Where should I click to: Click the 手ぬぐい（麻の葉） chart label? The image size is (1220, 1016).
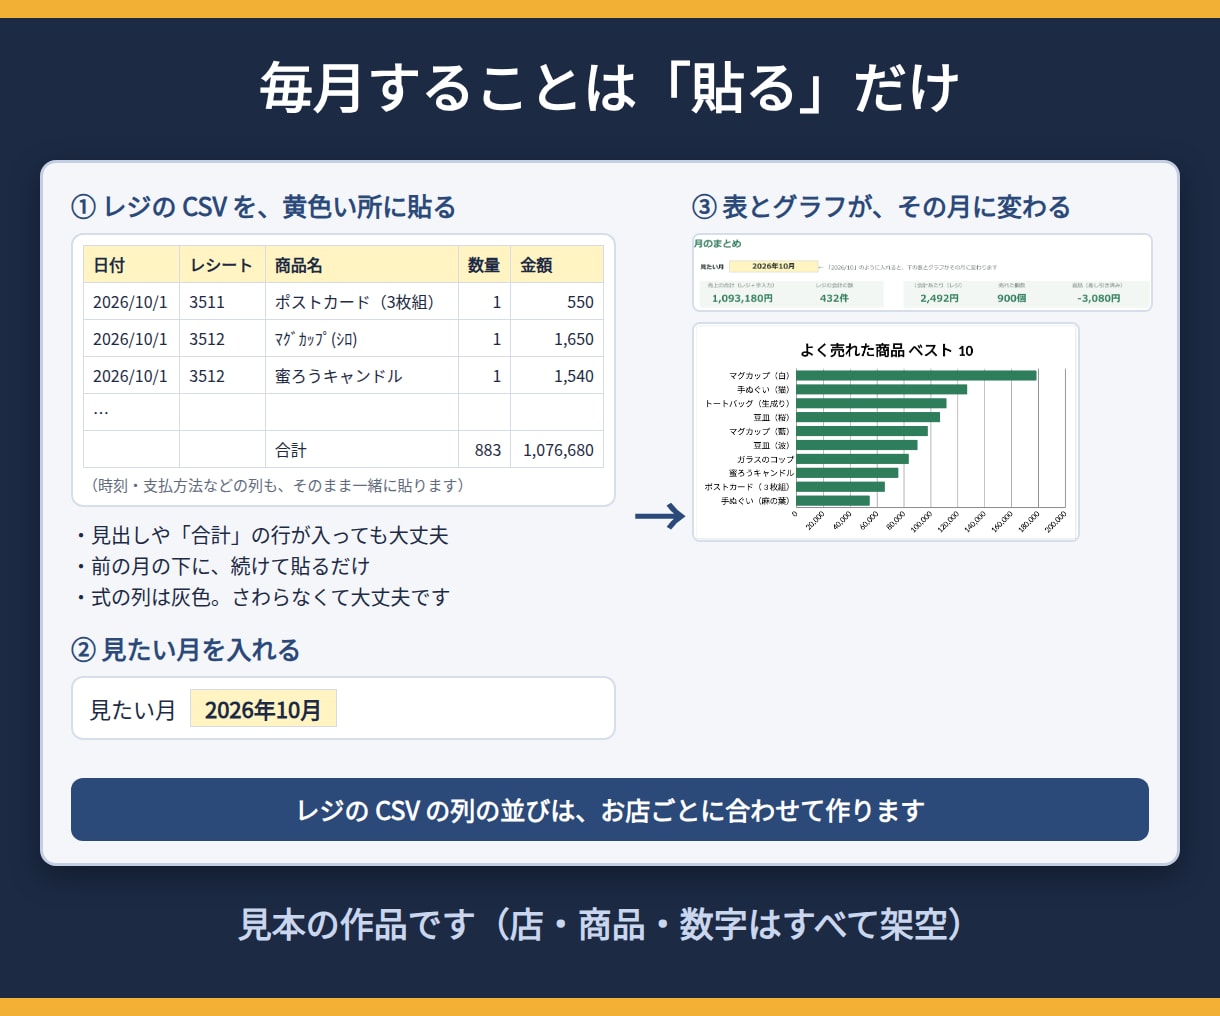[755, 501]
